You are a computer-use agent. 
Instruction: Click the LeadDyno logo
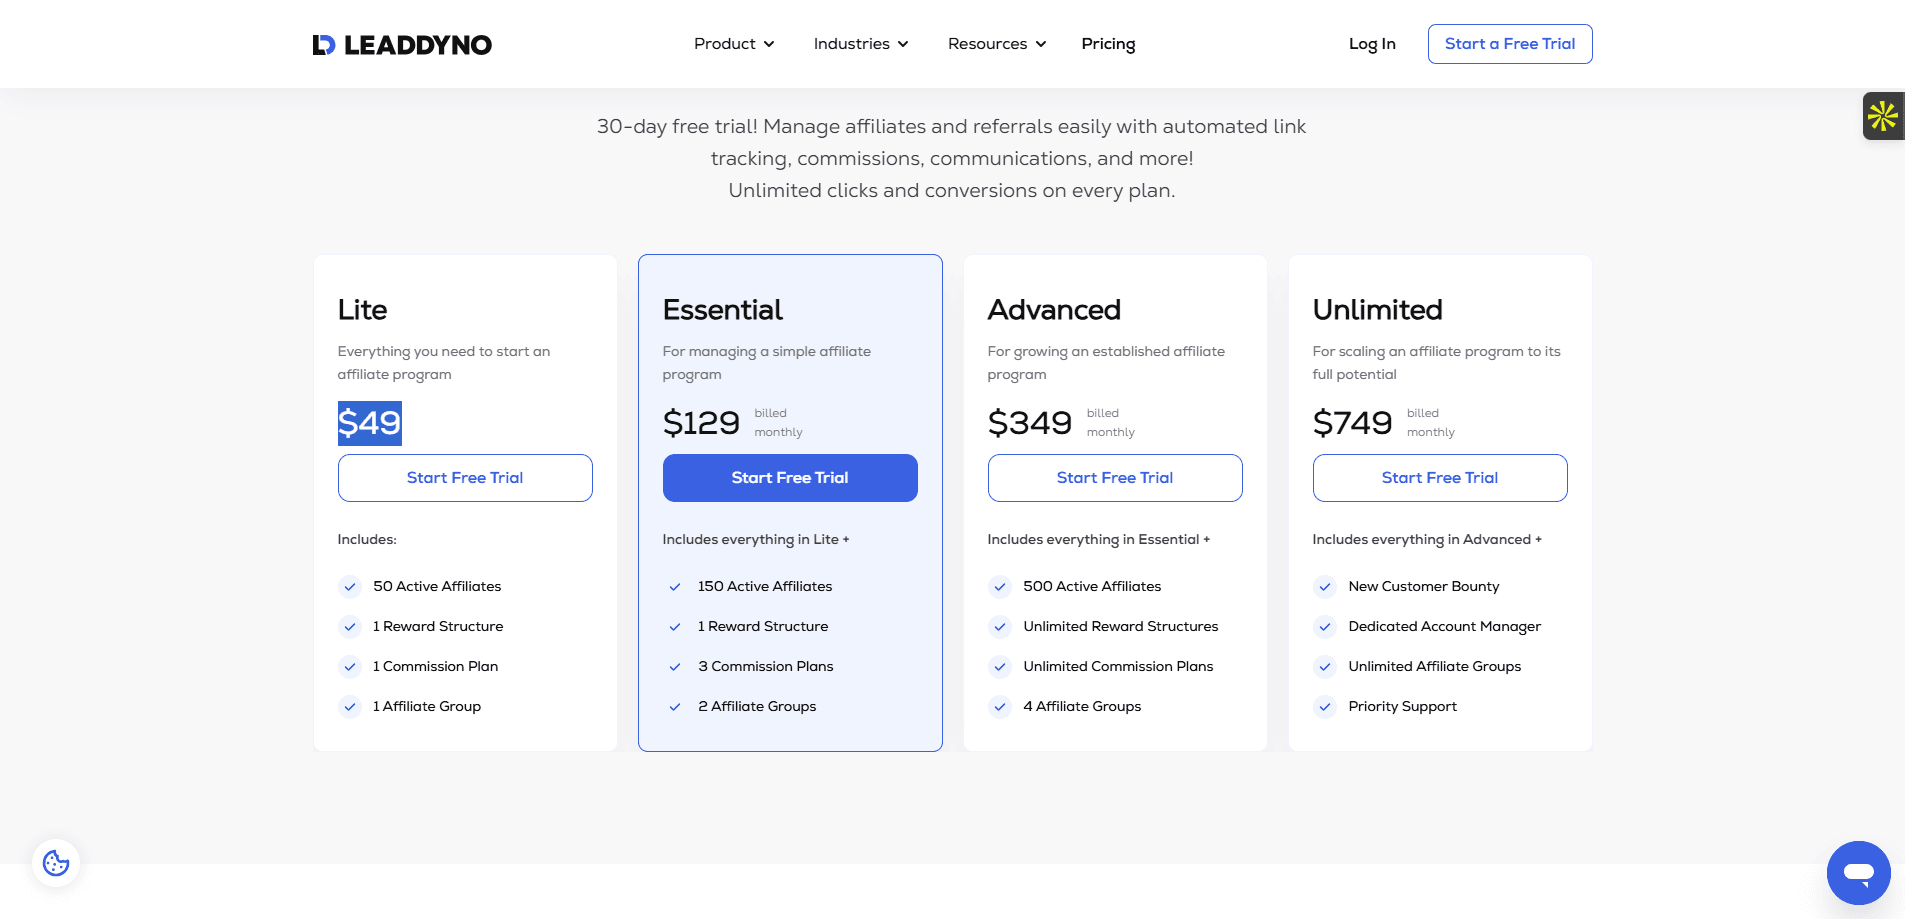pyautogui.click(x=402, y=45)
